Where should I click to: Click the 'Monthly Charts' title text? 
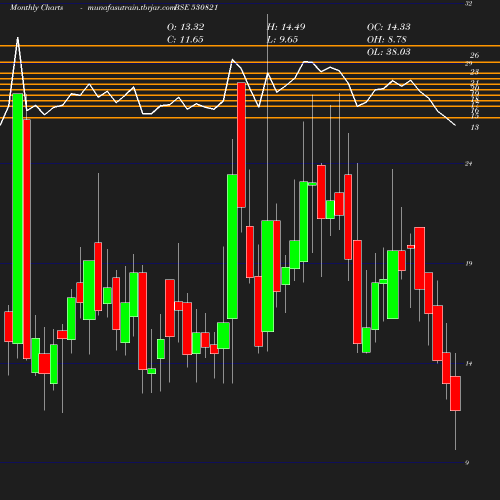point(36,7)
